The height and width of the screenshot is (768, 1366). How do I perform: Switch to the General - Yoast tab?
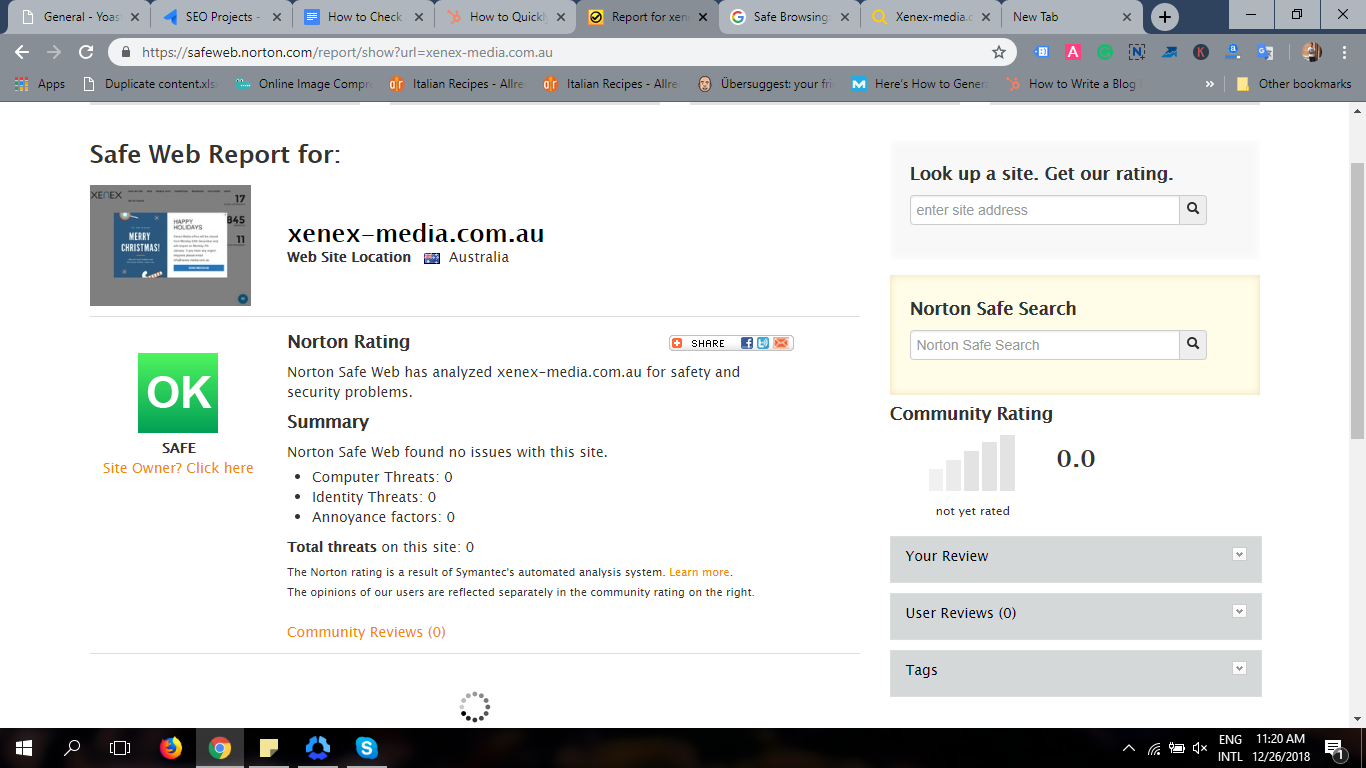tap(80, 17)
